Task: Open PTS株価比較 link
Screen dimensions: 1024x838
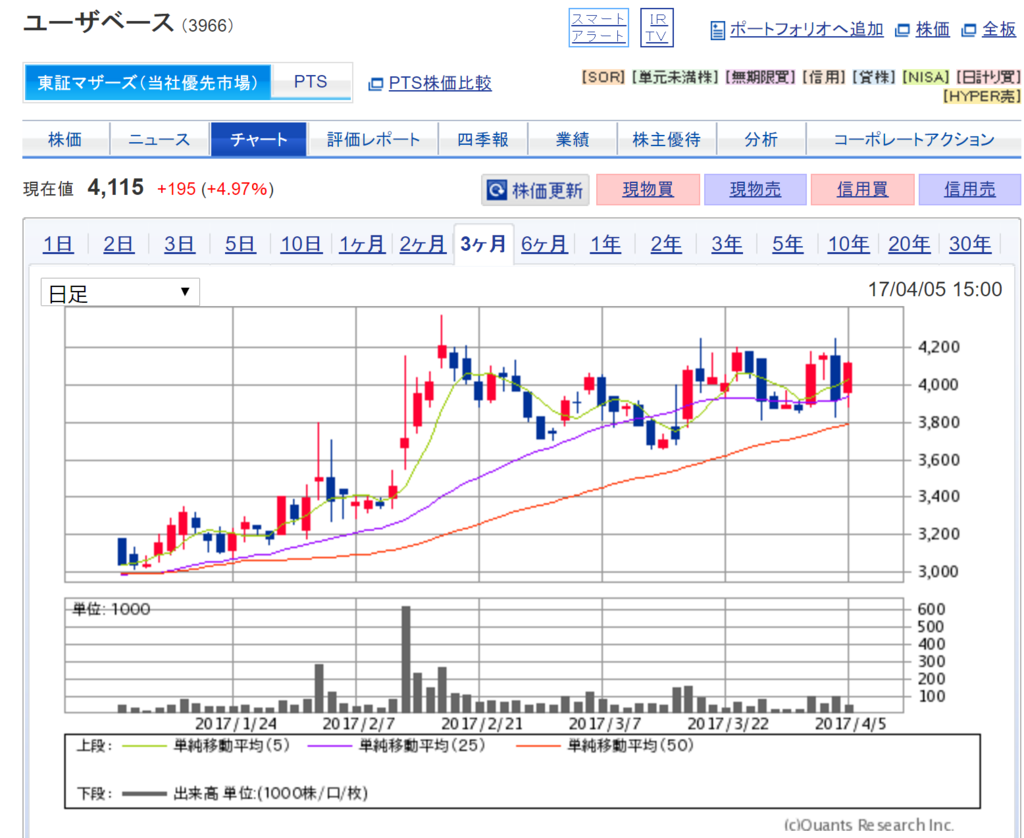Action: coord(440,83)
